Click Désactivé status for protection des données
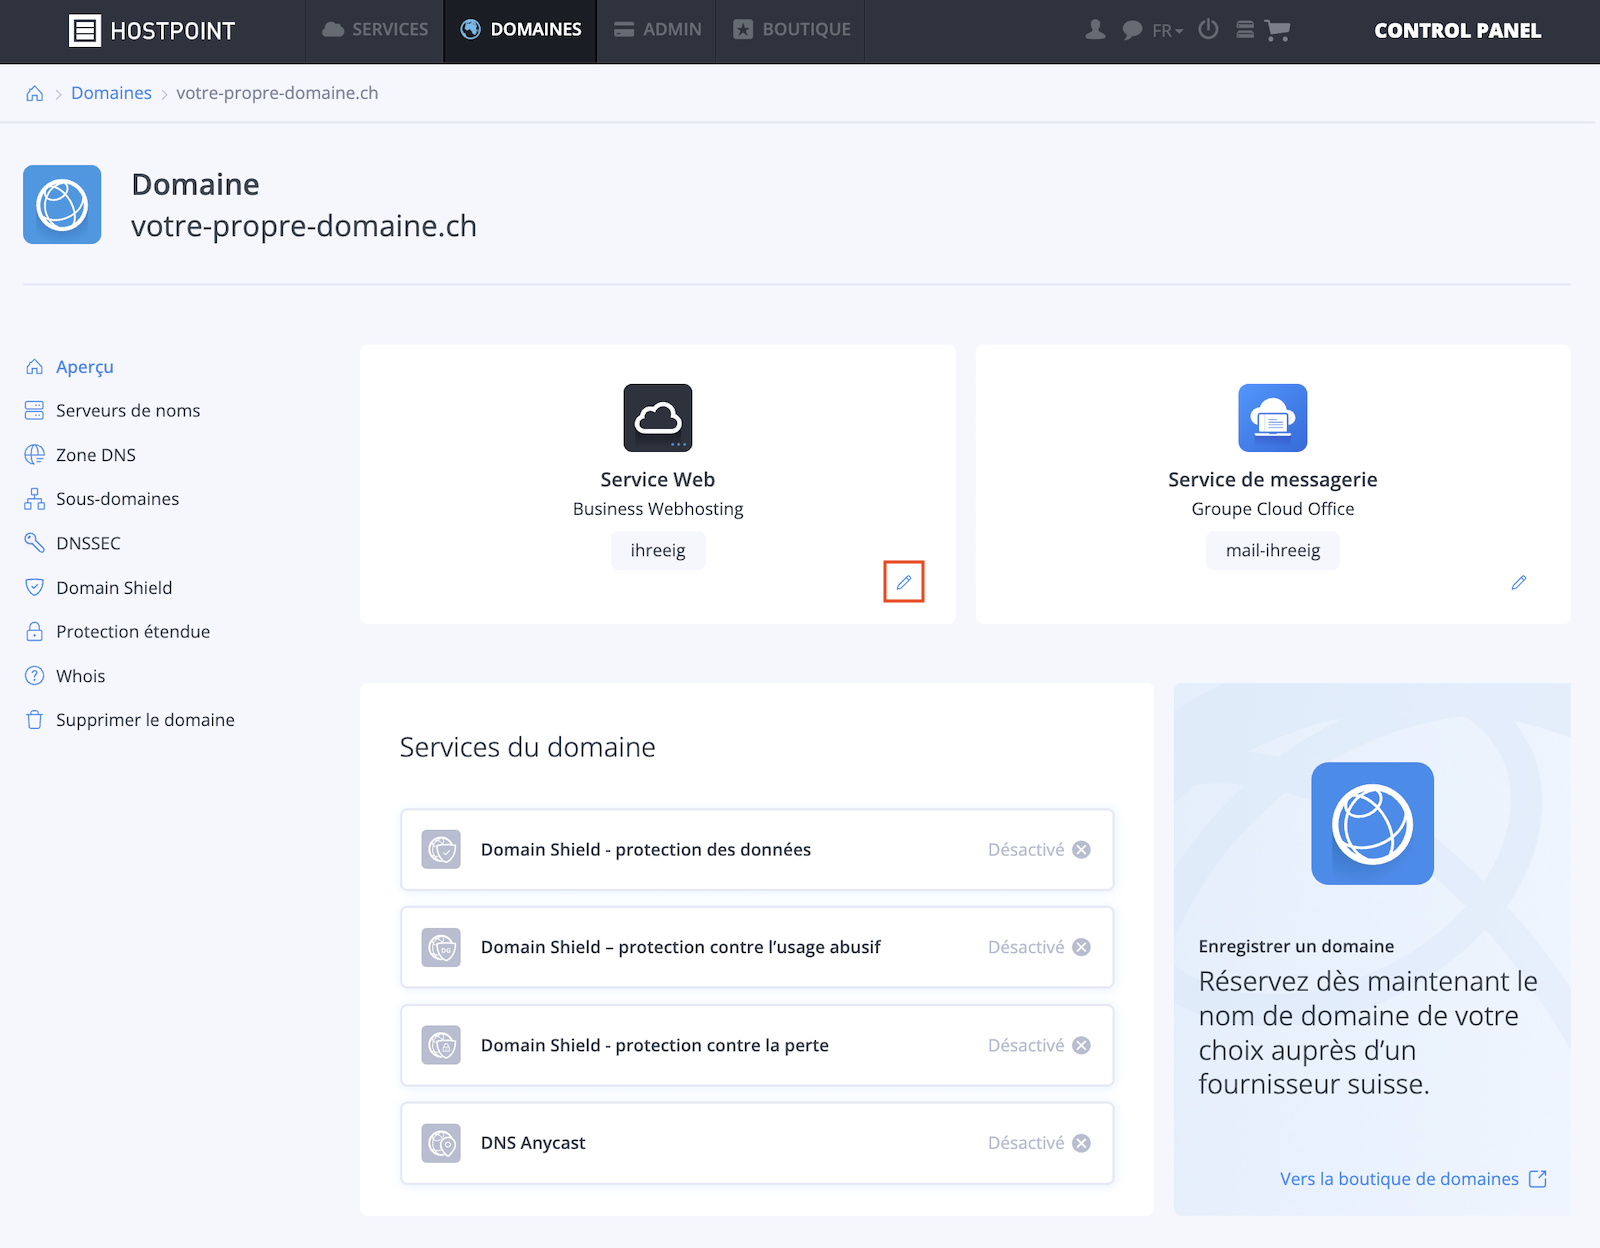The height and width of the screenshot is (1248, 1600). click(1039, 850)
